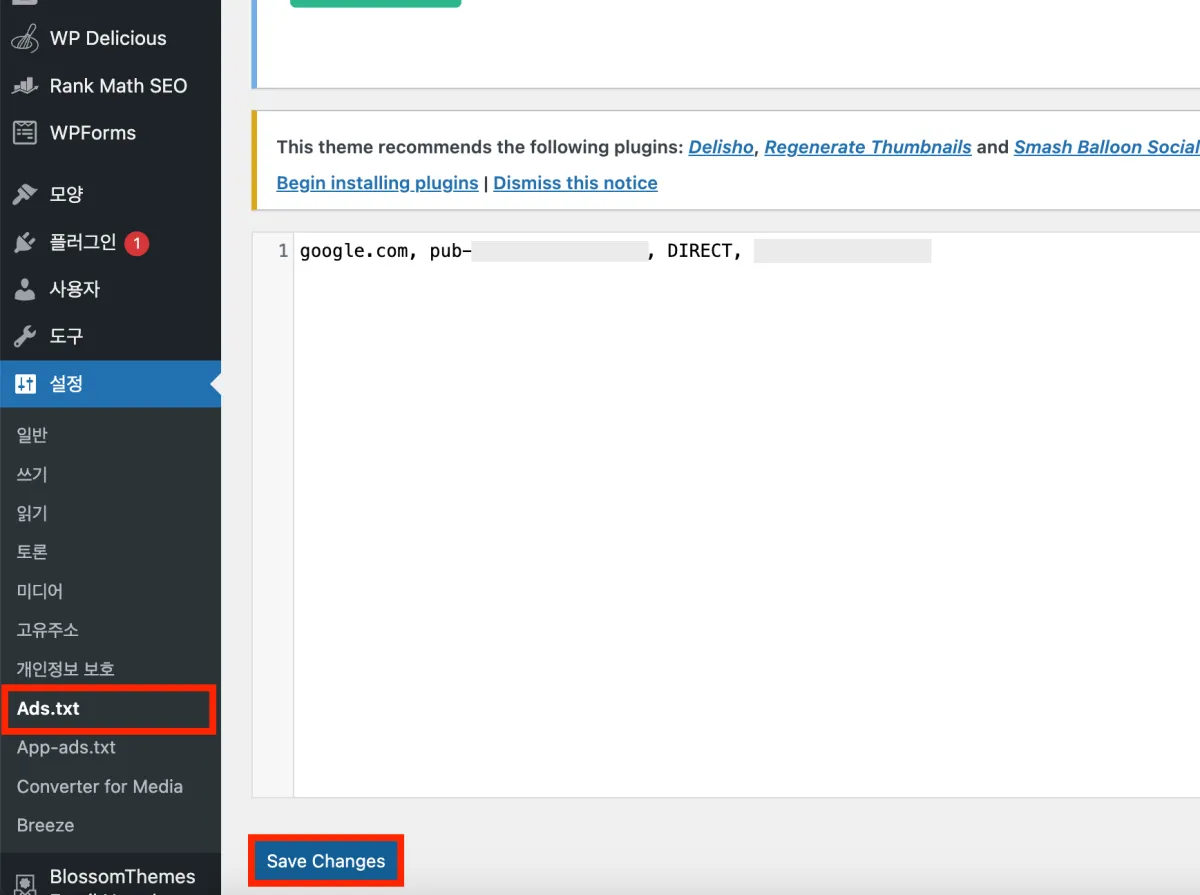1200x895 pixels.
Task: Follow the Regenerate Thumbnails link
Action: [868, 147]
